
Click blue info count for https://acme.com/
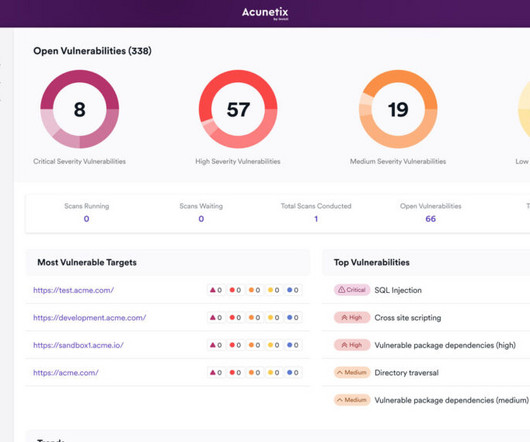293,372
